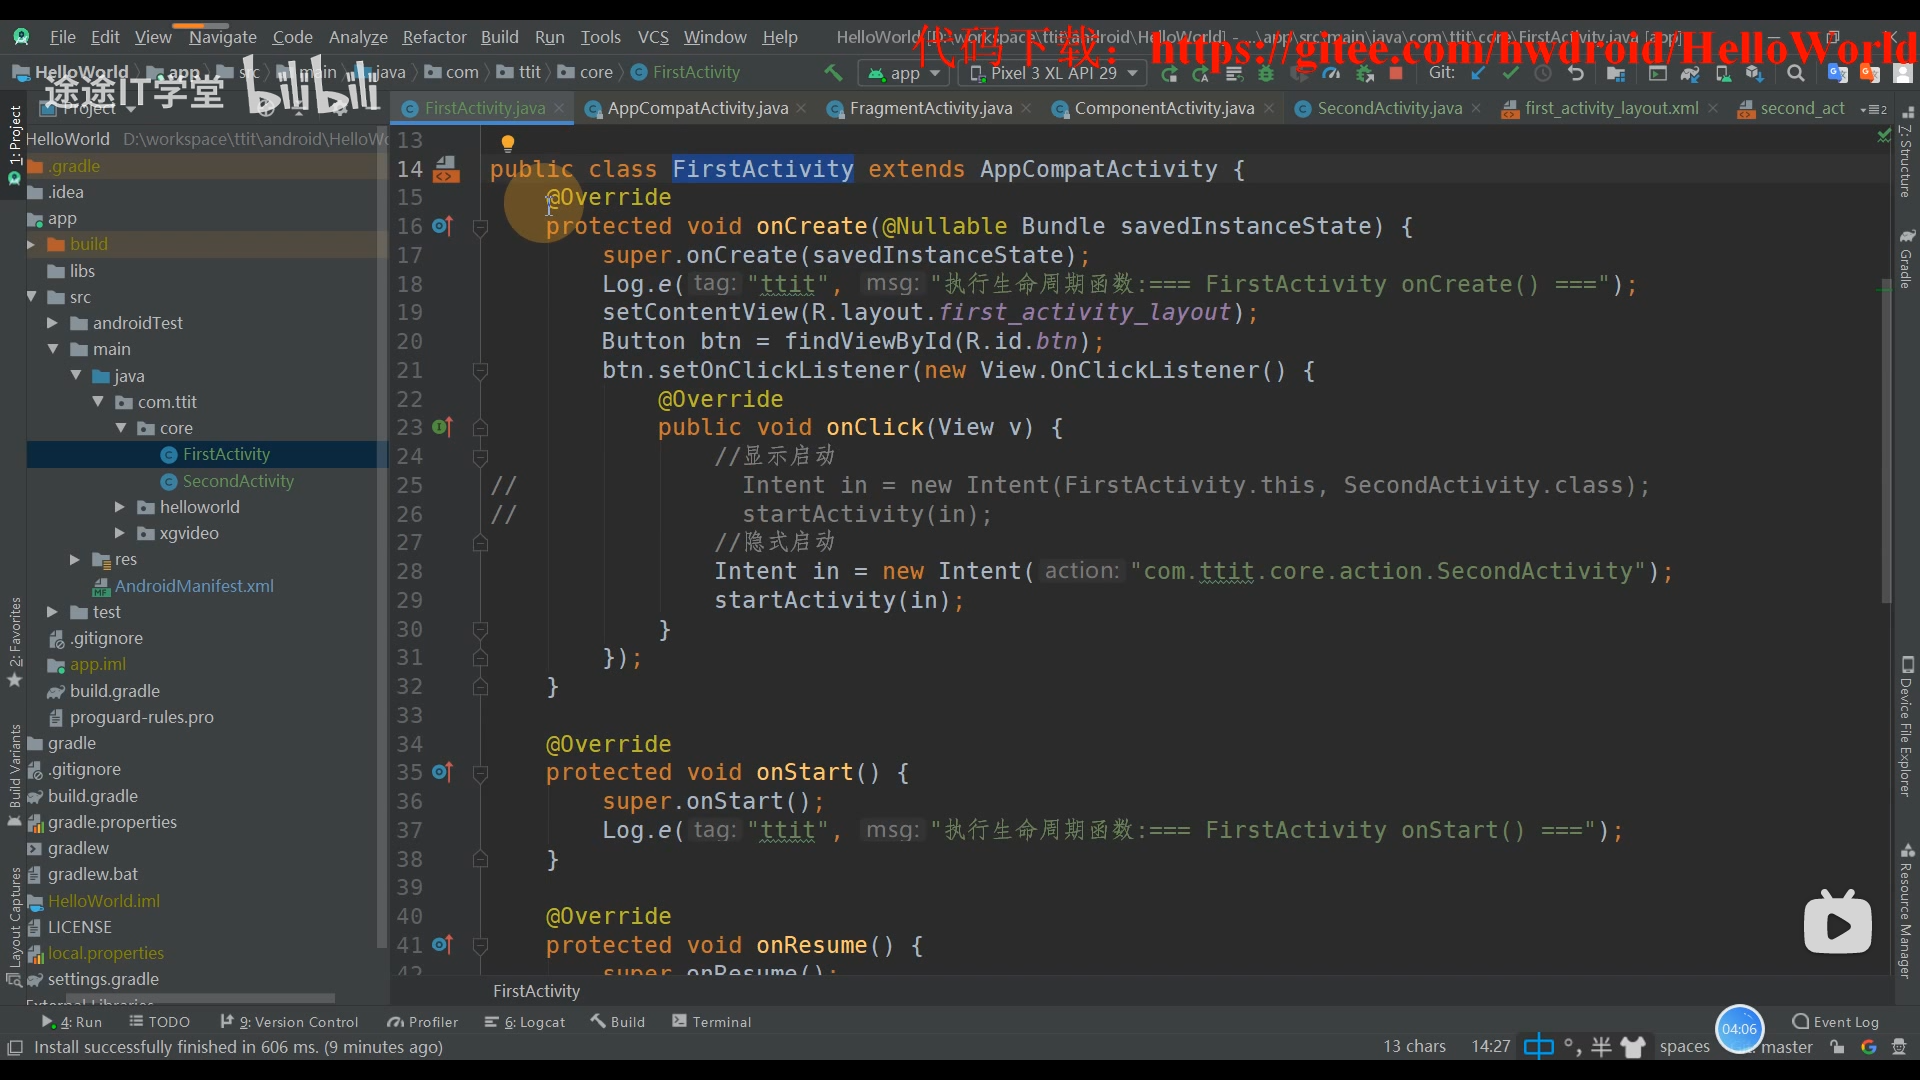This screenshot has height=1080, width=1920.
Task: Open the app run configuration dropdown
Action: pyautogui.click(x=904, y=73)
